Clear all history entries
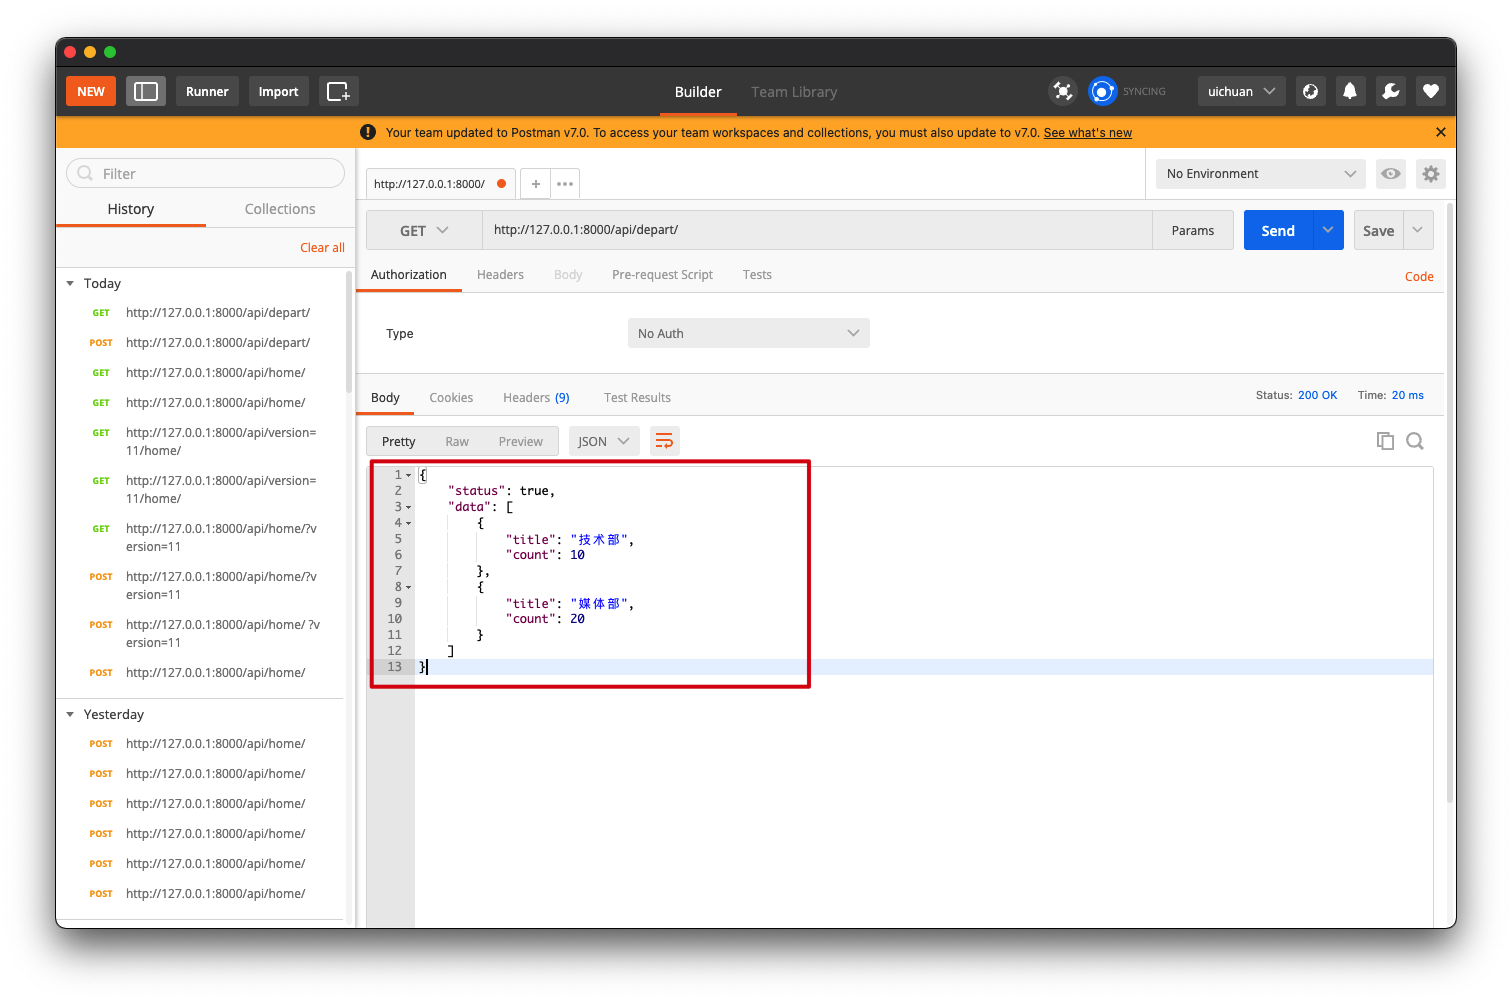Viewport: 1512px width, 1002px height. coord(322,248)
